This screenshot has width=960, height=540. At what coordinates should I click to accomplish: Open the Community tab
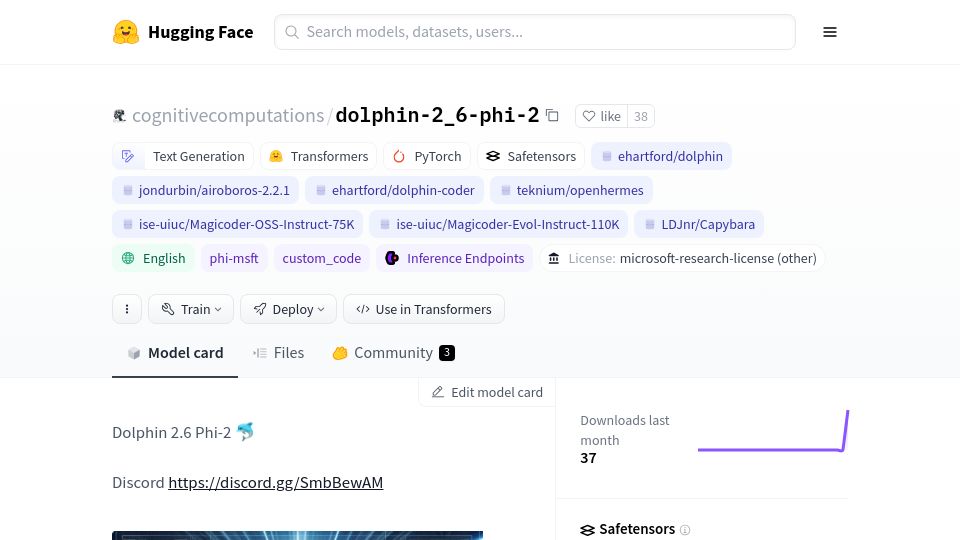[x=394, y=353]
